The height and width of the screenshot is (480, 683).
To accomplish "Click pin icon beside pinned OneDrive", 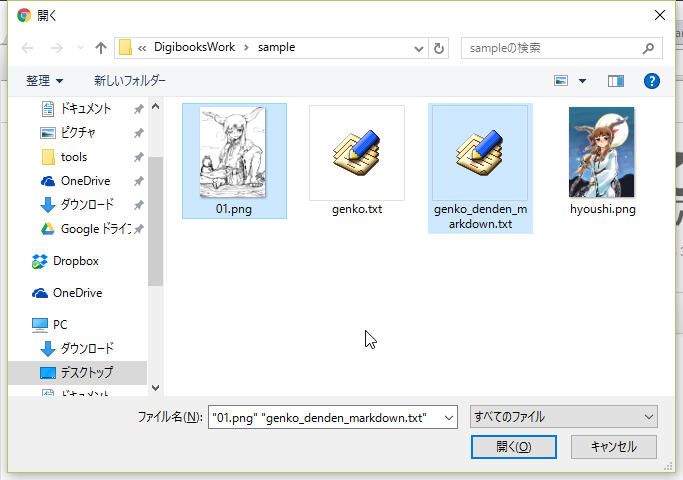I will [139, 181].
